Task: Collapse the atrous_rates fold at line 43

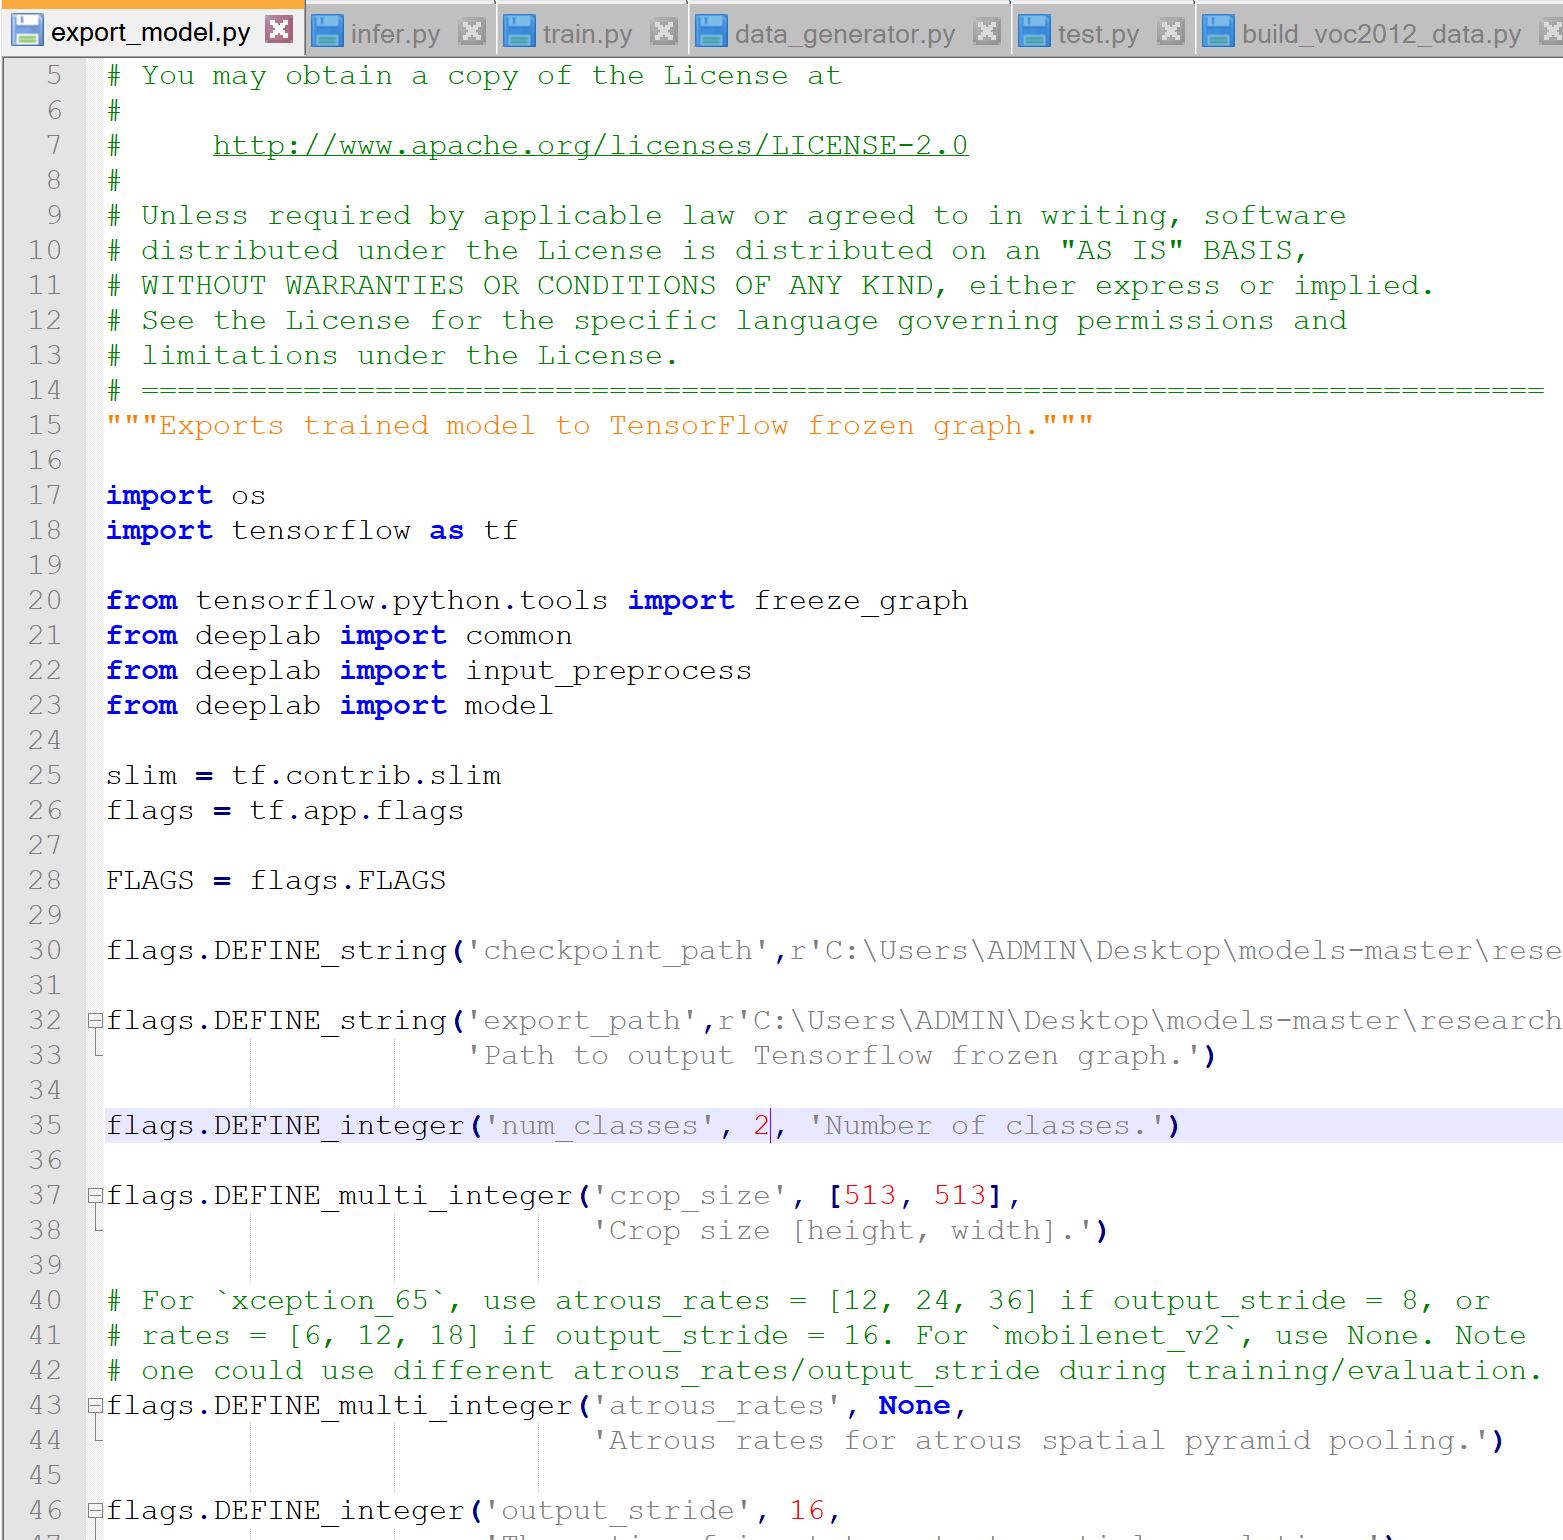Action: tap(93, 1404)
